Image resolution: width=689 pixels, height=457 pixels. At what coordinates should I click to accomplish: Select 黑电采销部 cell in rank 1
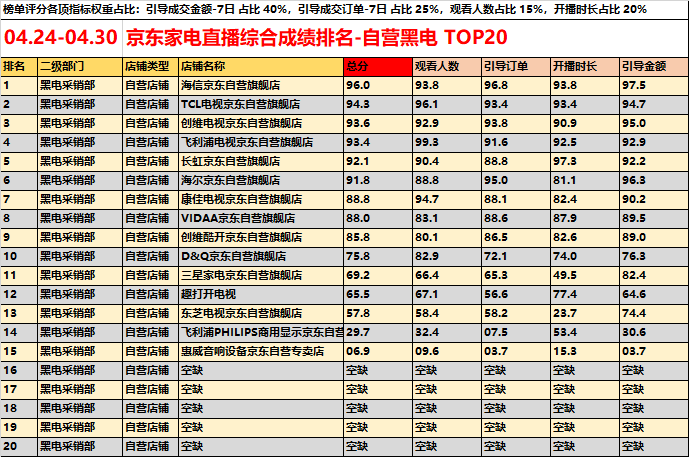click(x=80, y=85)
